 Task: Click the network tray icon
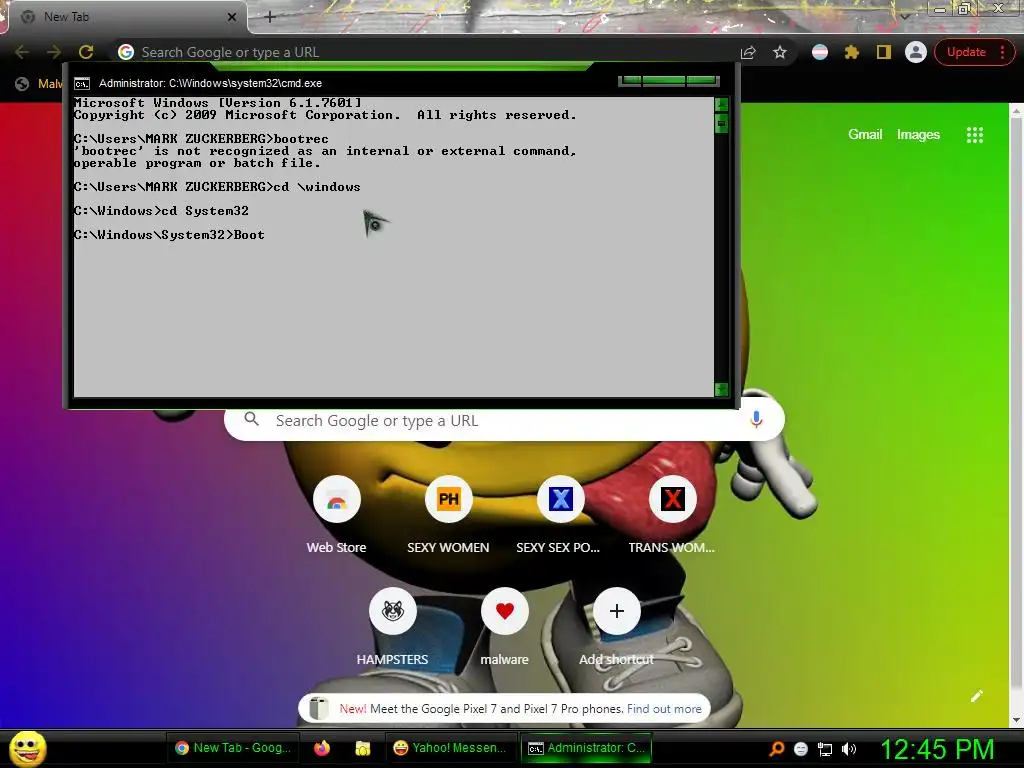[x=825, y=749]
